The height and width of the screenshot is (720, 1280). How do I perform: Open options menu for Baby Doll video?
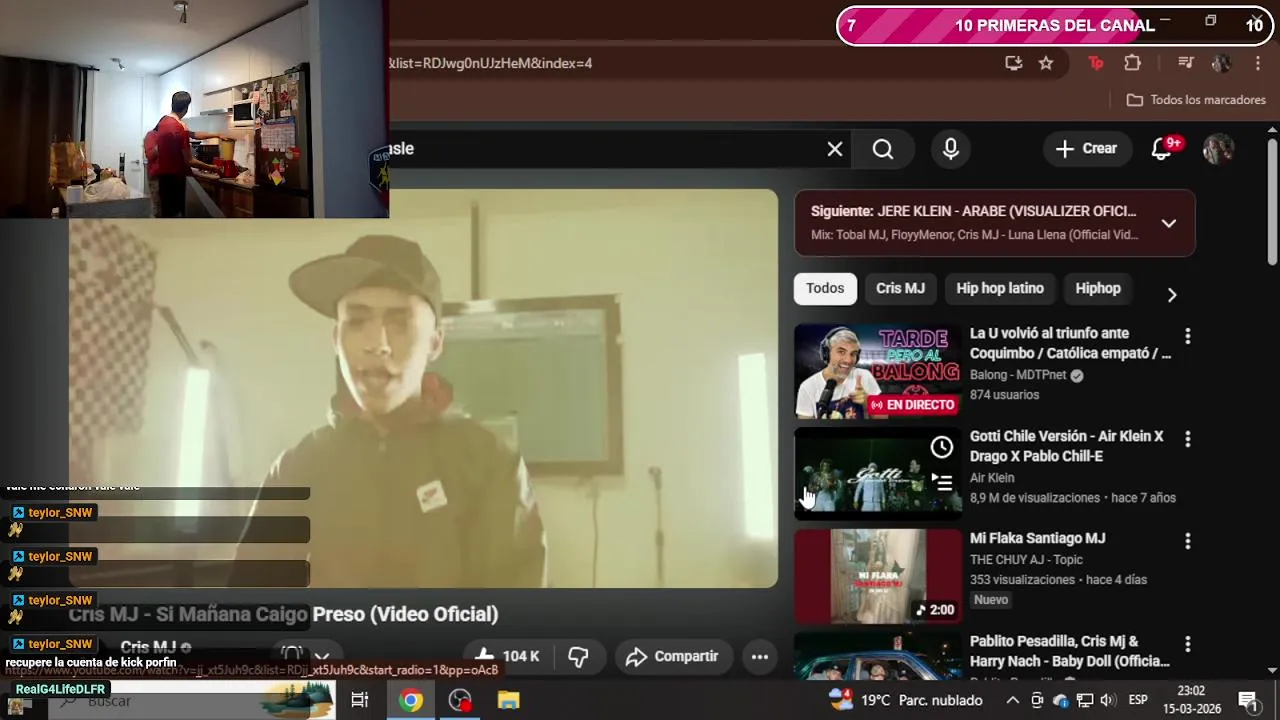(x=1188, y=644)
